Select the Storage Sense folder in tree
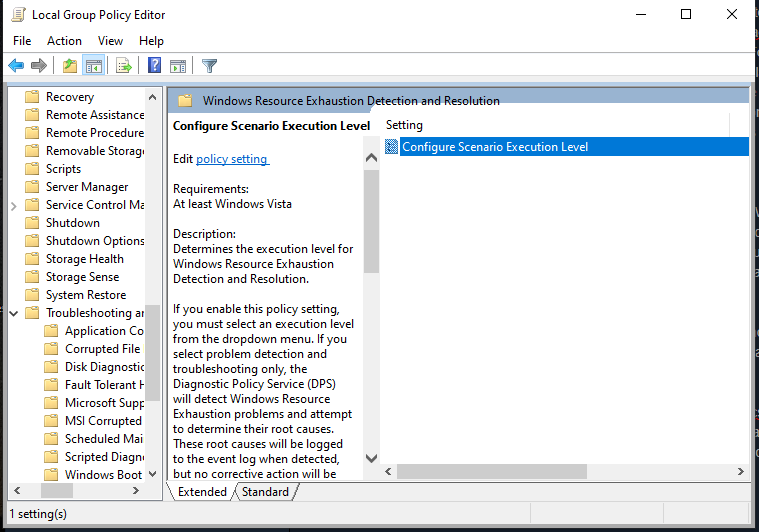 tap(82, 277)
